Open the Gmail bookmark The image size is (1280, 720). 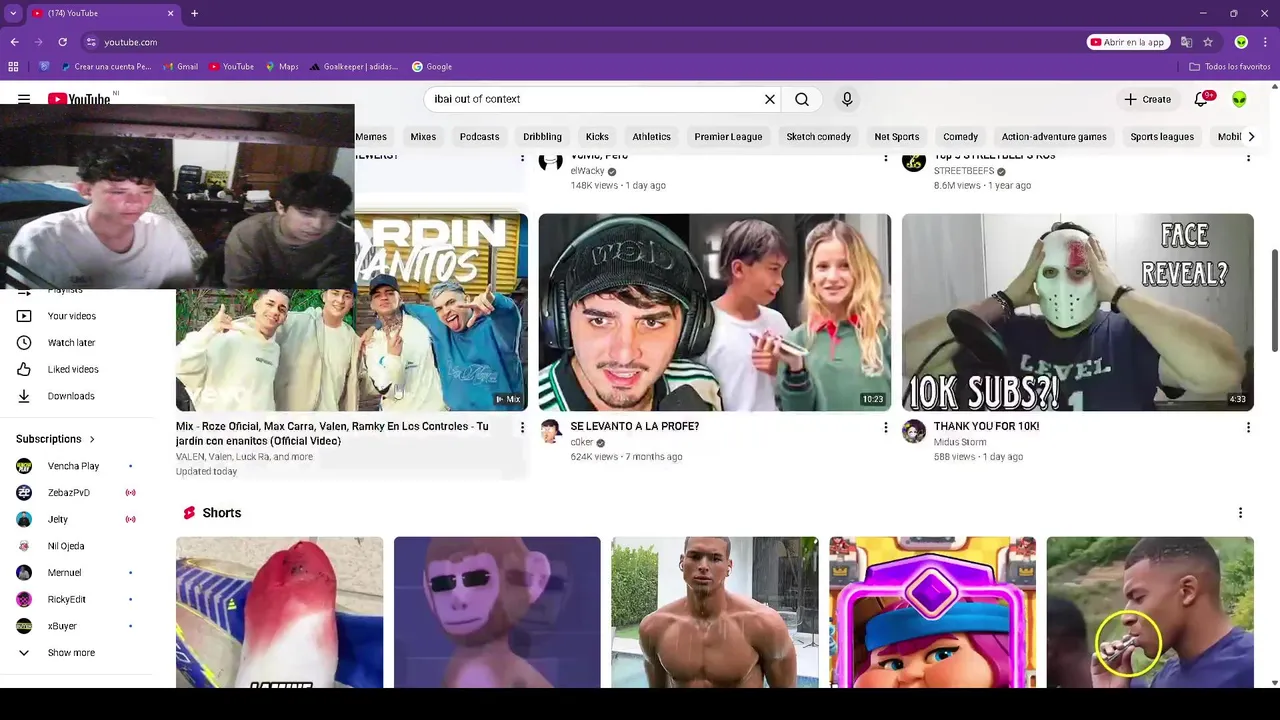click(181, 67)
